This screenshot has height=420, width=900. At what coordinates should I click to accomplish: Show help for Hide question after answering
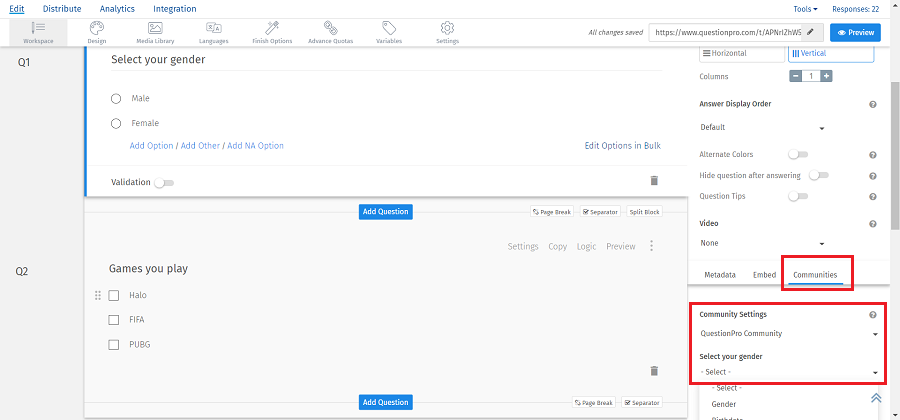873,176
